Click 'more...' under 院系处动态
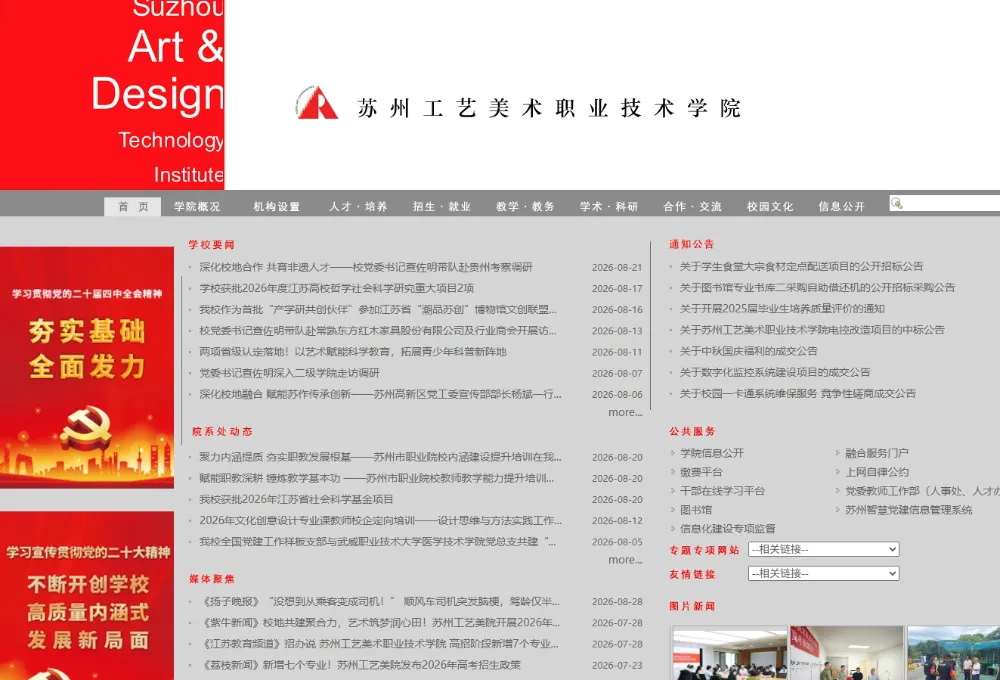Screen dimensions: 1000x680 [x=625, y=559]
